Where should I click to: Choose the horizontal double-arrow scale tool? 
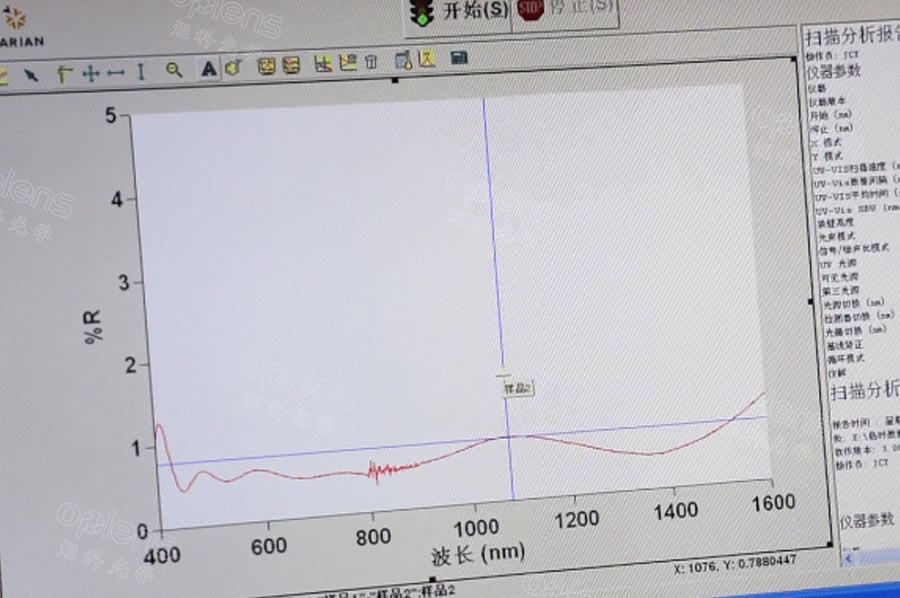click(x=115, y=72)
